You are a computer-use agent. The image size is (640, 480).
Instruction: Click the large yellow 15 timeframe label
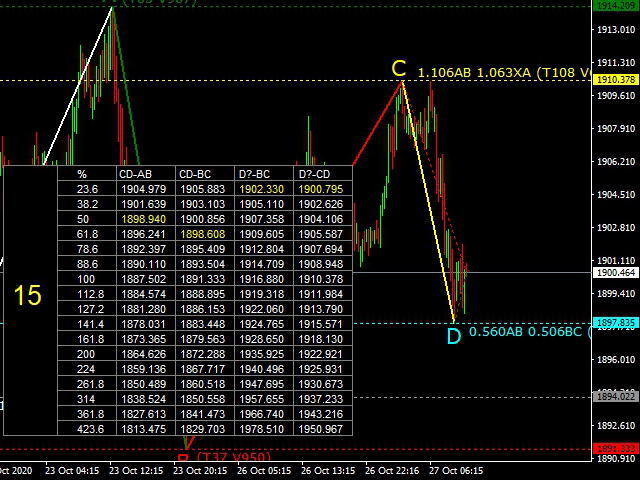click(28, 295)
